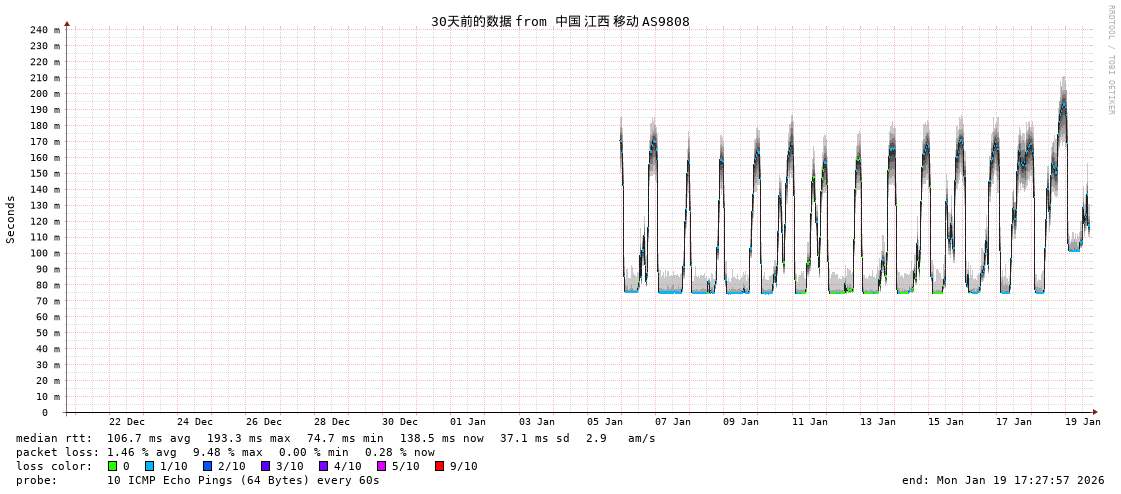Click the 240 m y-axis label
1121x494 pixels.
44,30
